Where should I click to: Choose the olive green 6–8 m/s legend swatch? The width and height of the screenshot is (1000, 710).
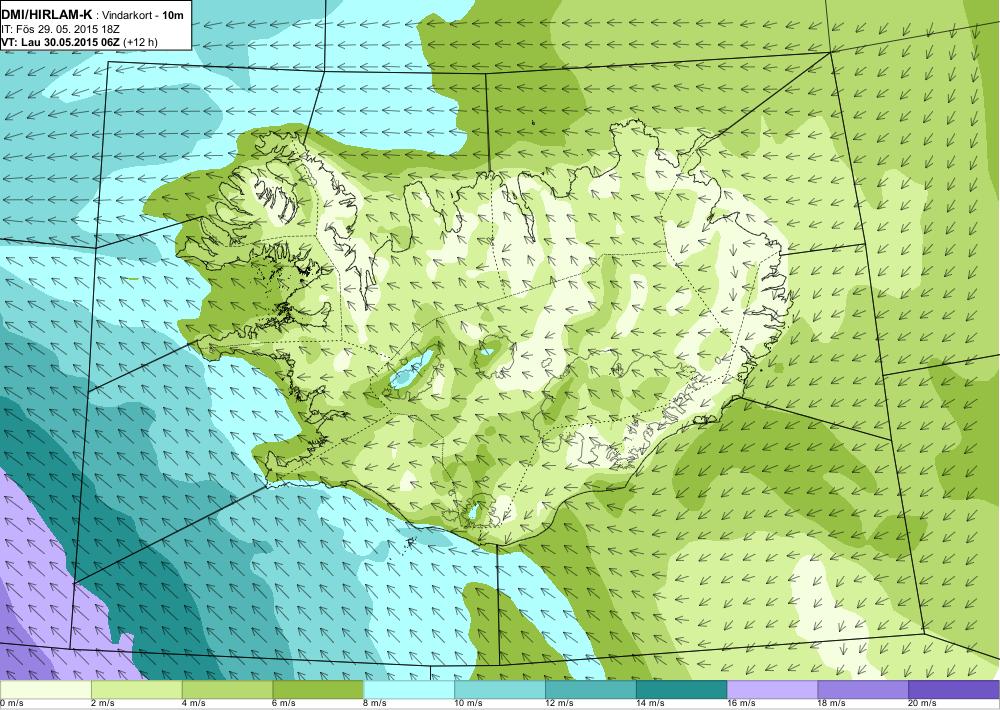pyautogui.click(x=318, y=690)
